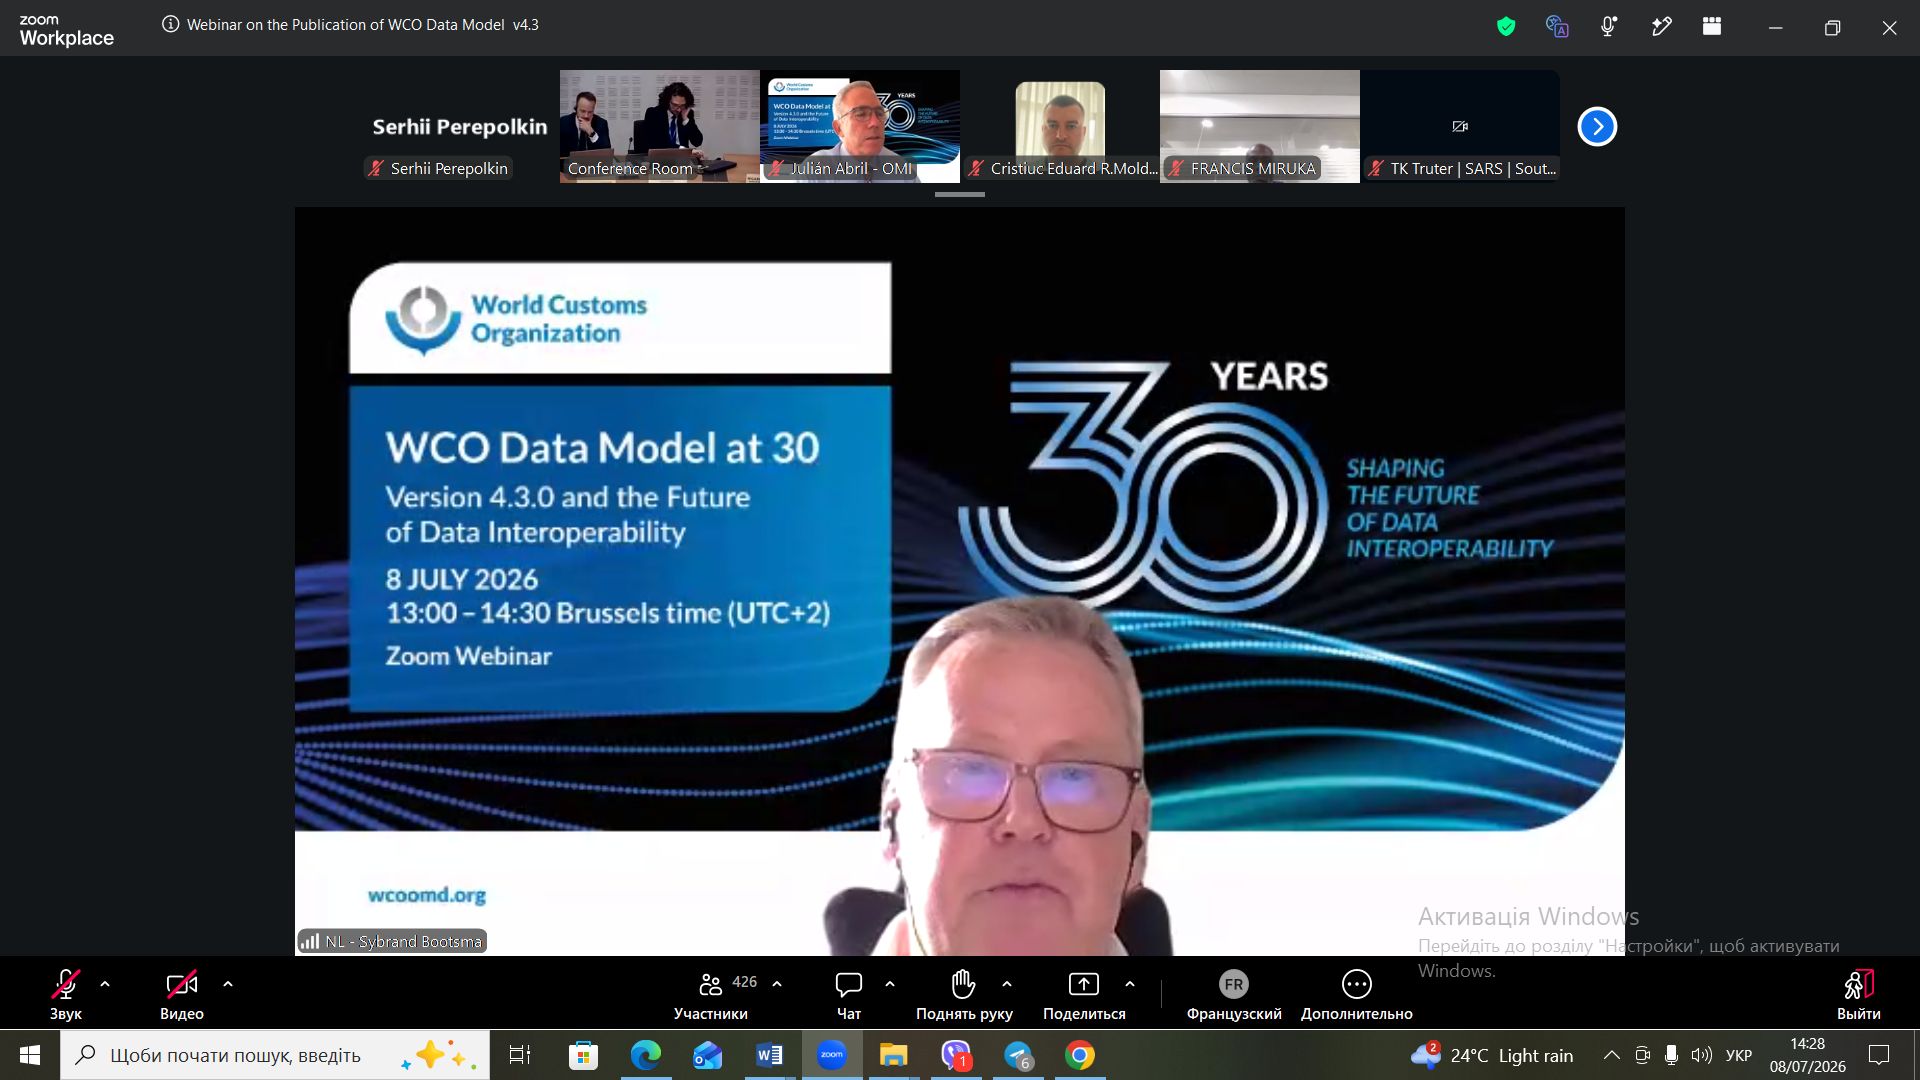Open translation settings icon in title bar
Image resolution: width=1920 pixels, height=1080 pixels.
(1557, 27)
